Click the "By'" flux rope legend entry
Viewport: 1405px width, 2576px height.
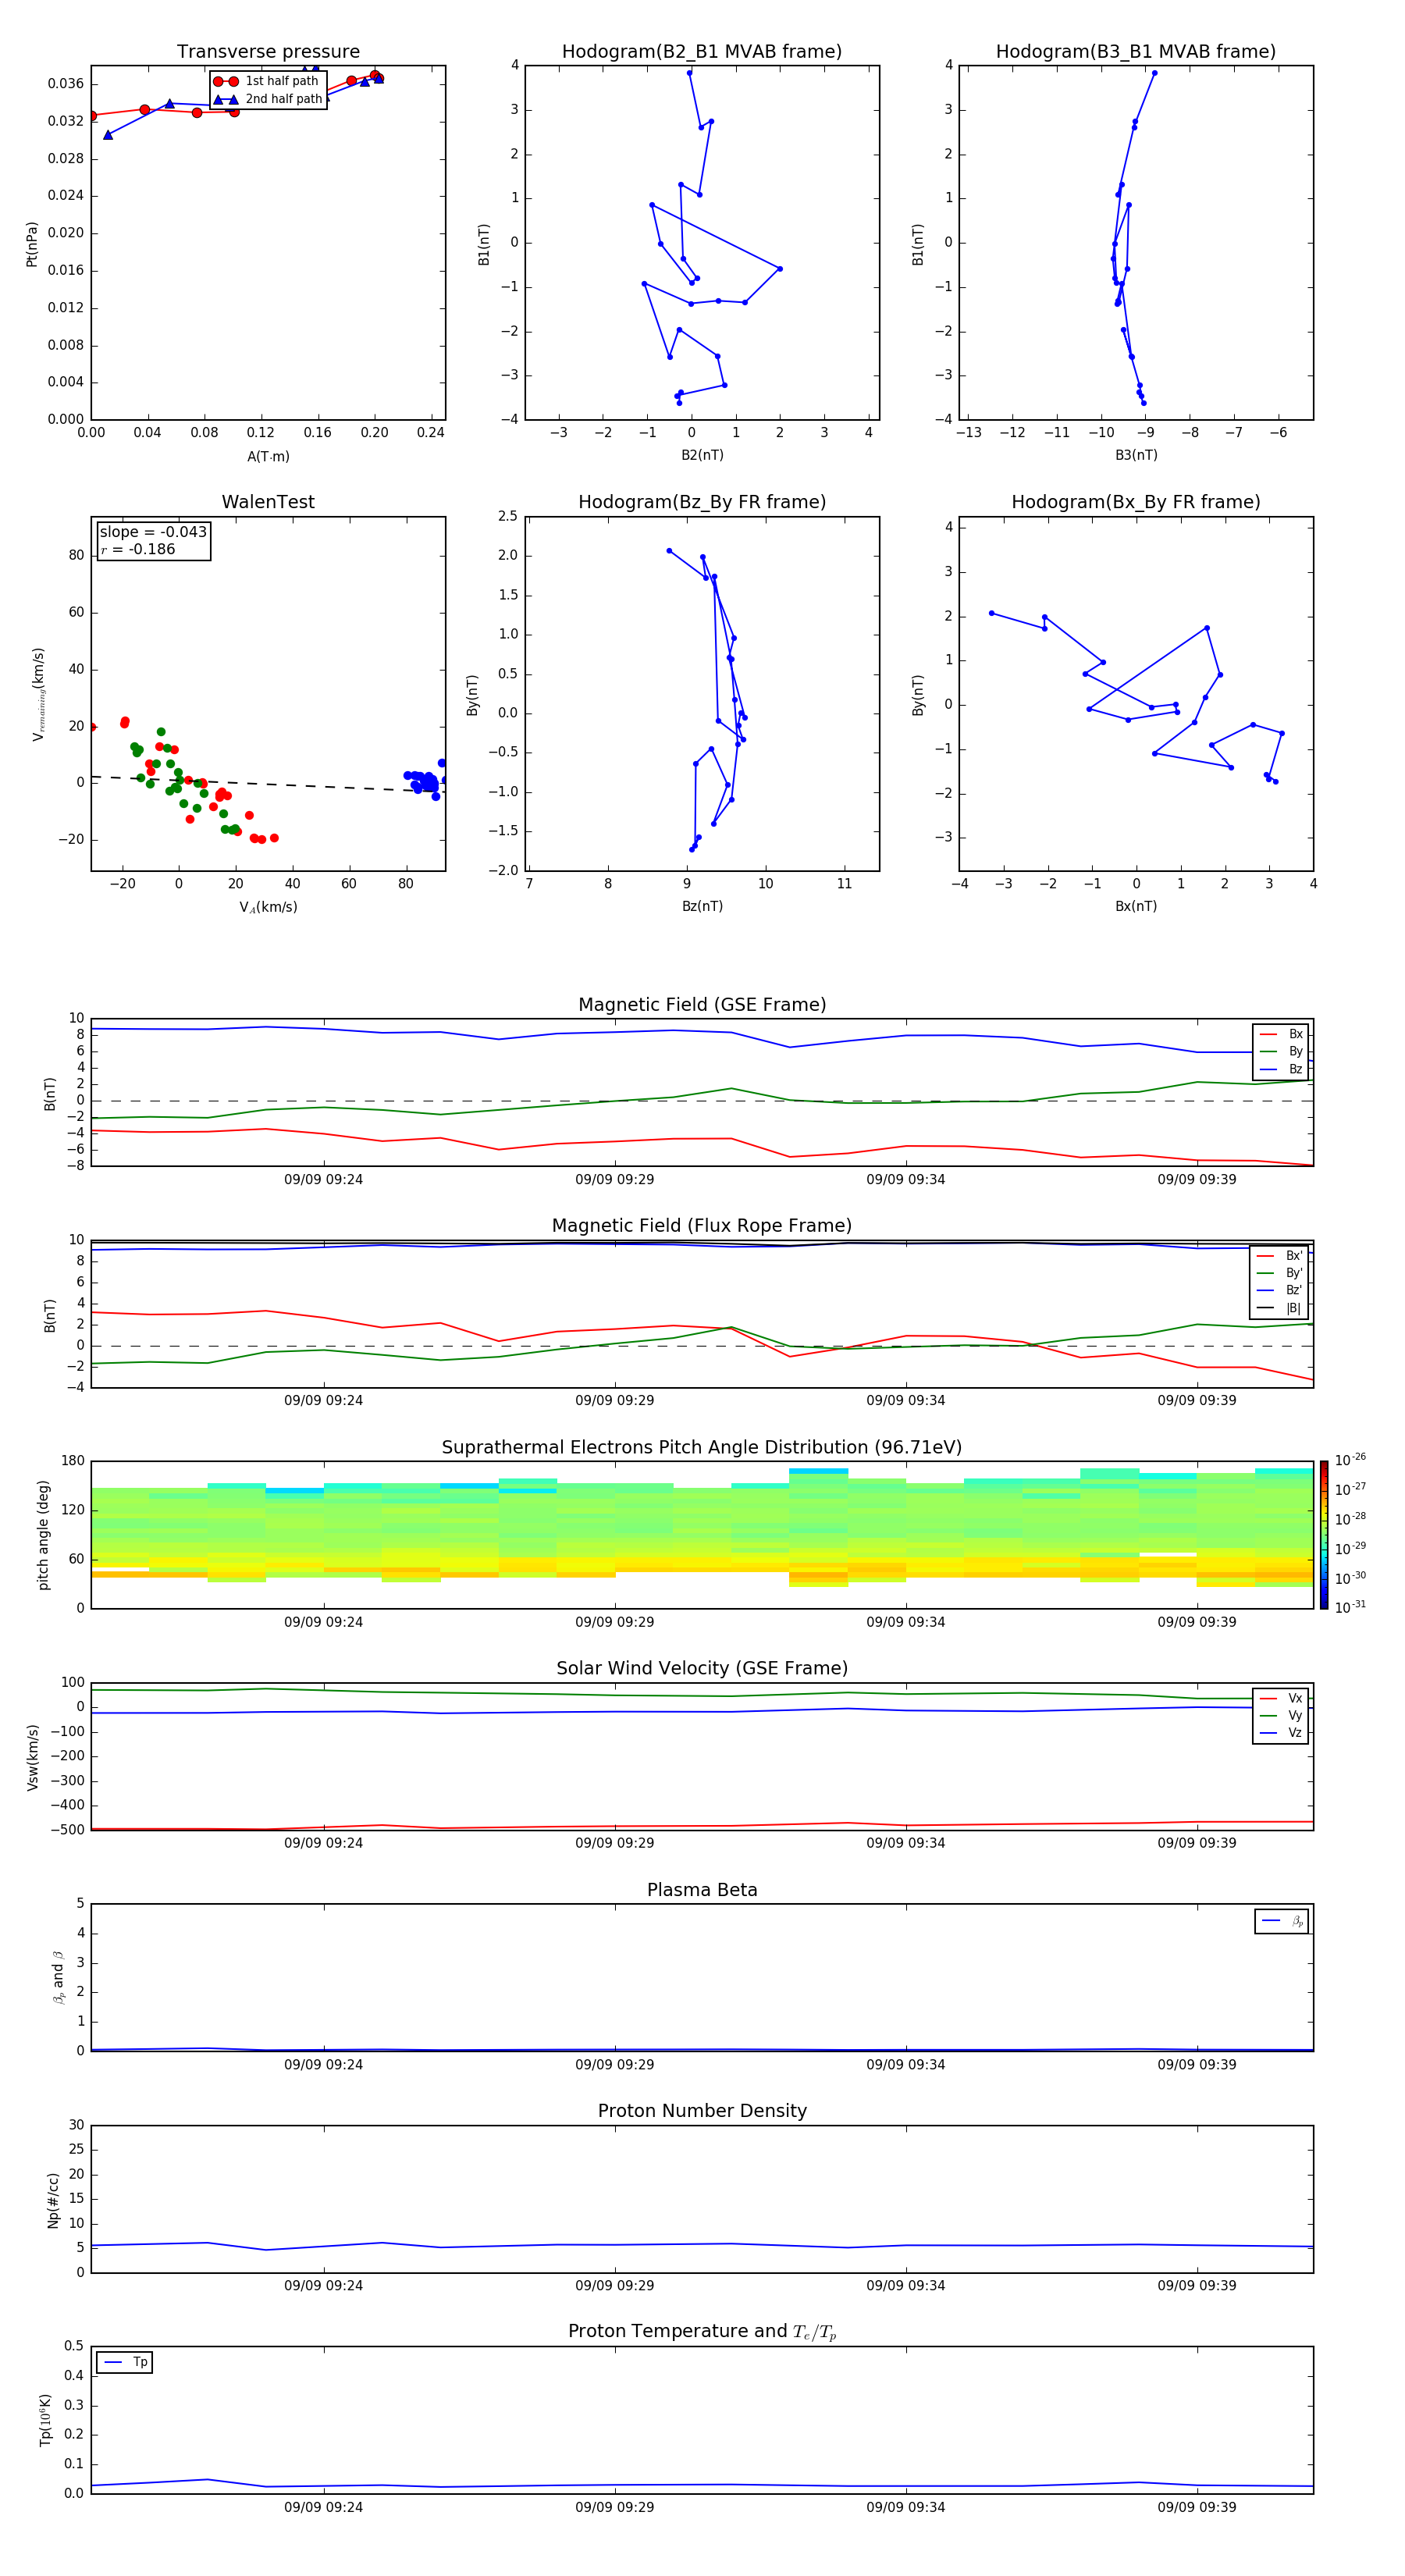(x=1280, y=1273)
